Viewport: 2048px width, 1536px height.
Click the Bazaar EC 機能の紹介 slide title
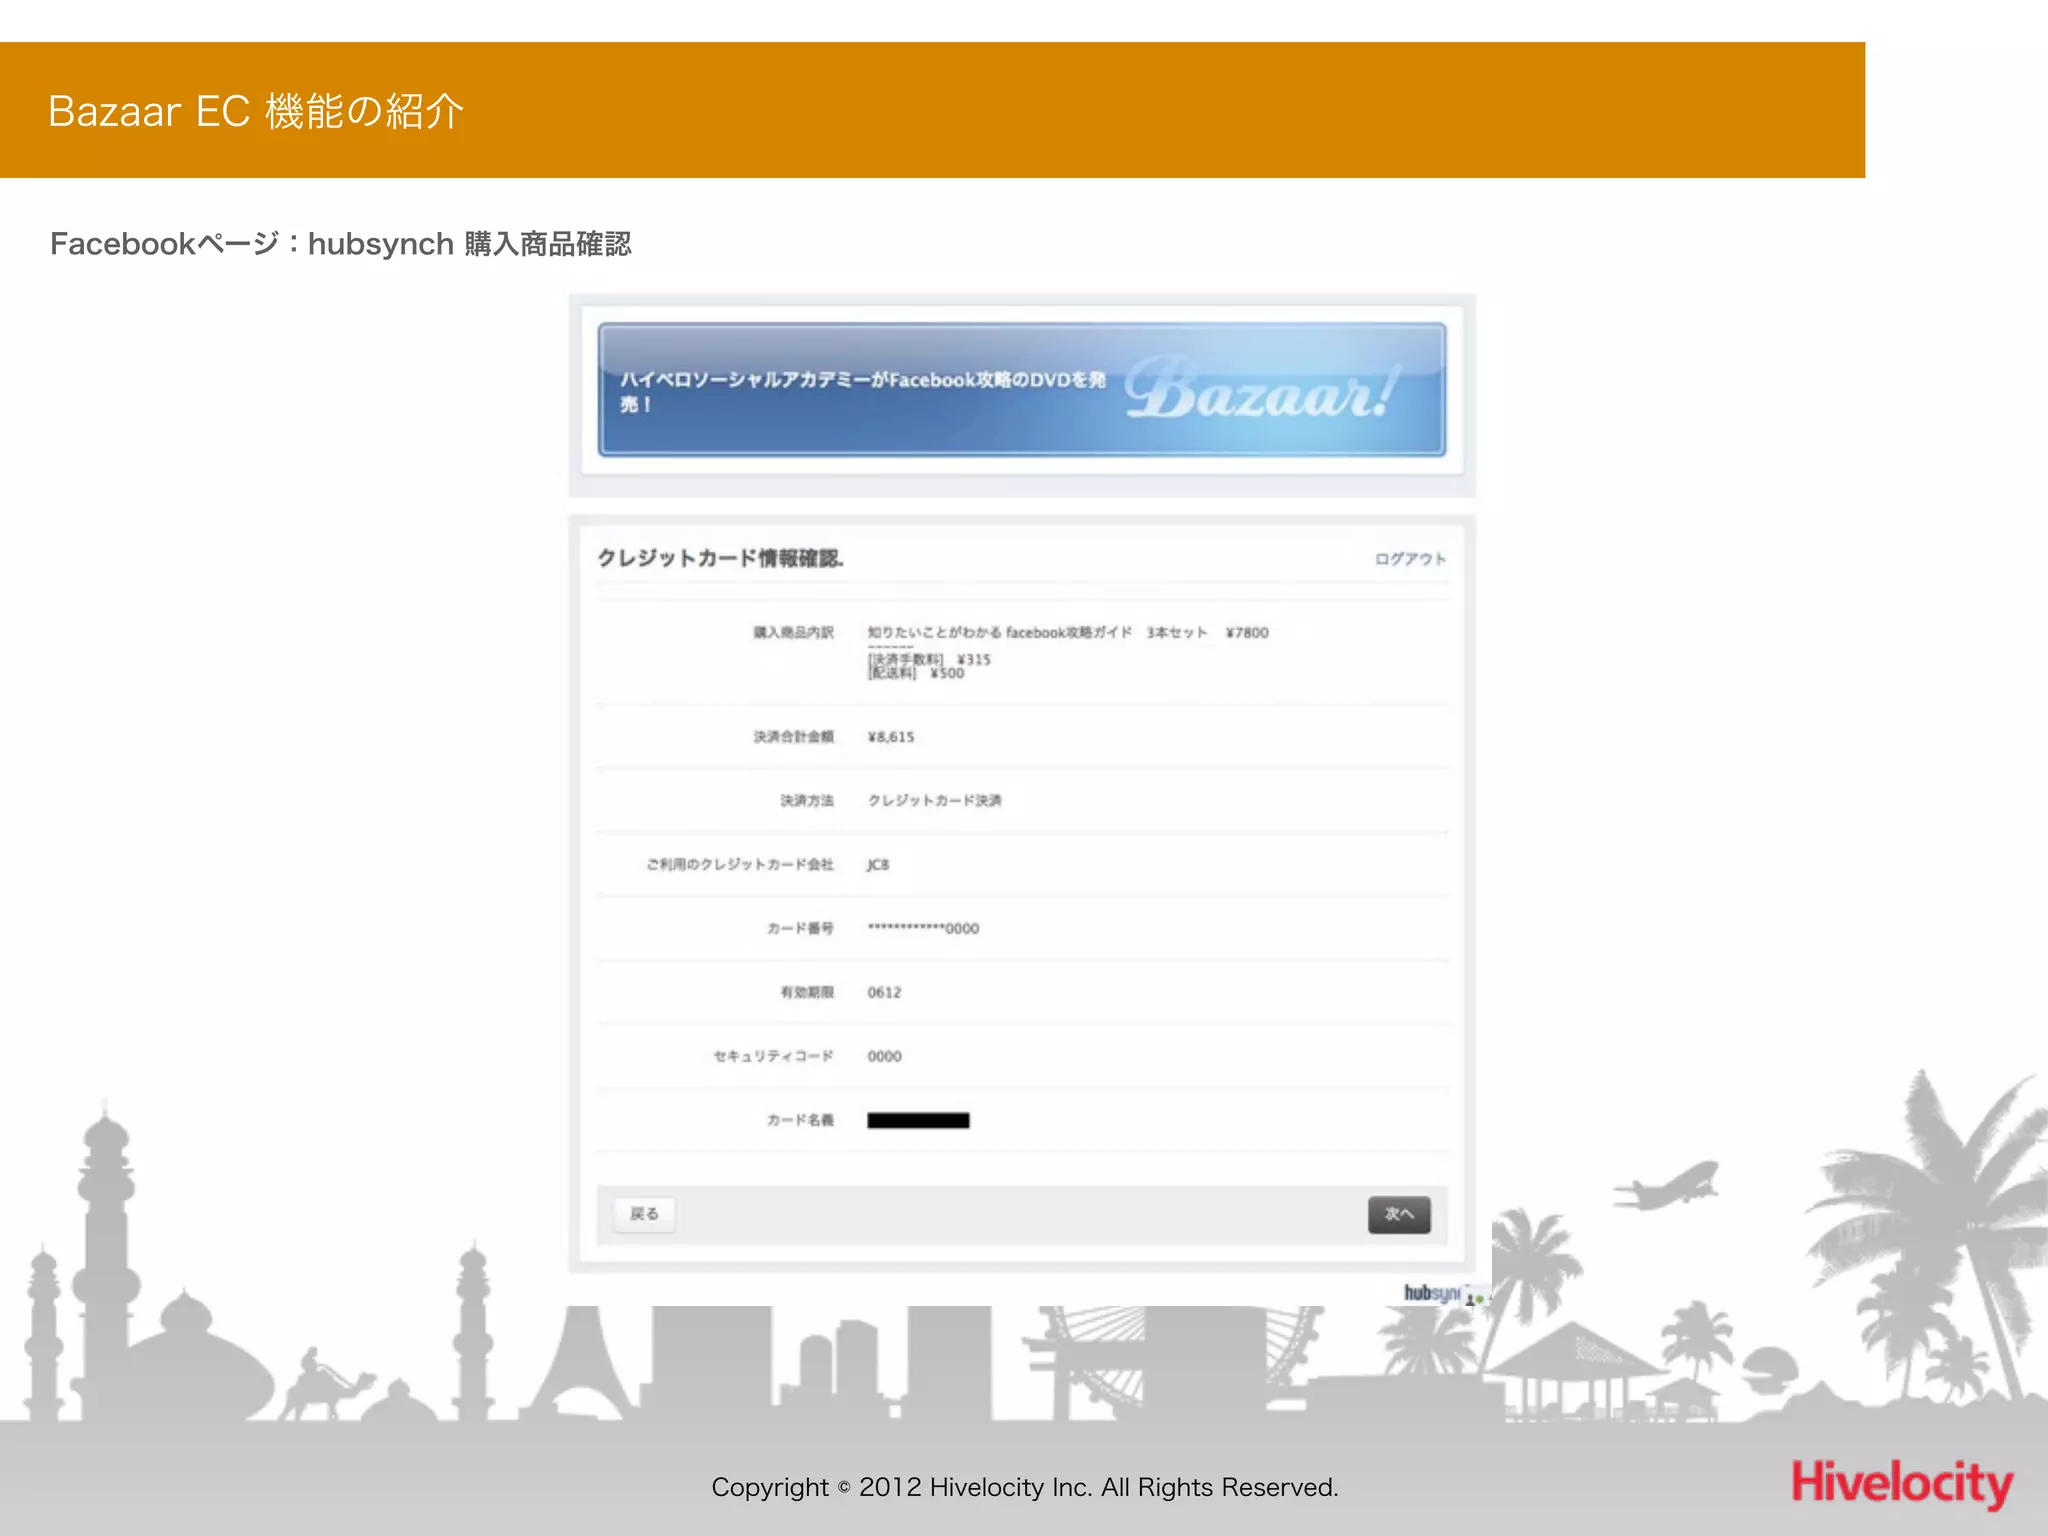(256, 111)
